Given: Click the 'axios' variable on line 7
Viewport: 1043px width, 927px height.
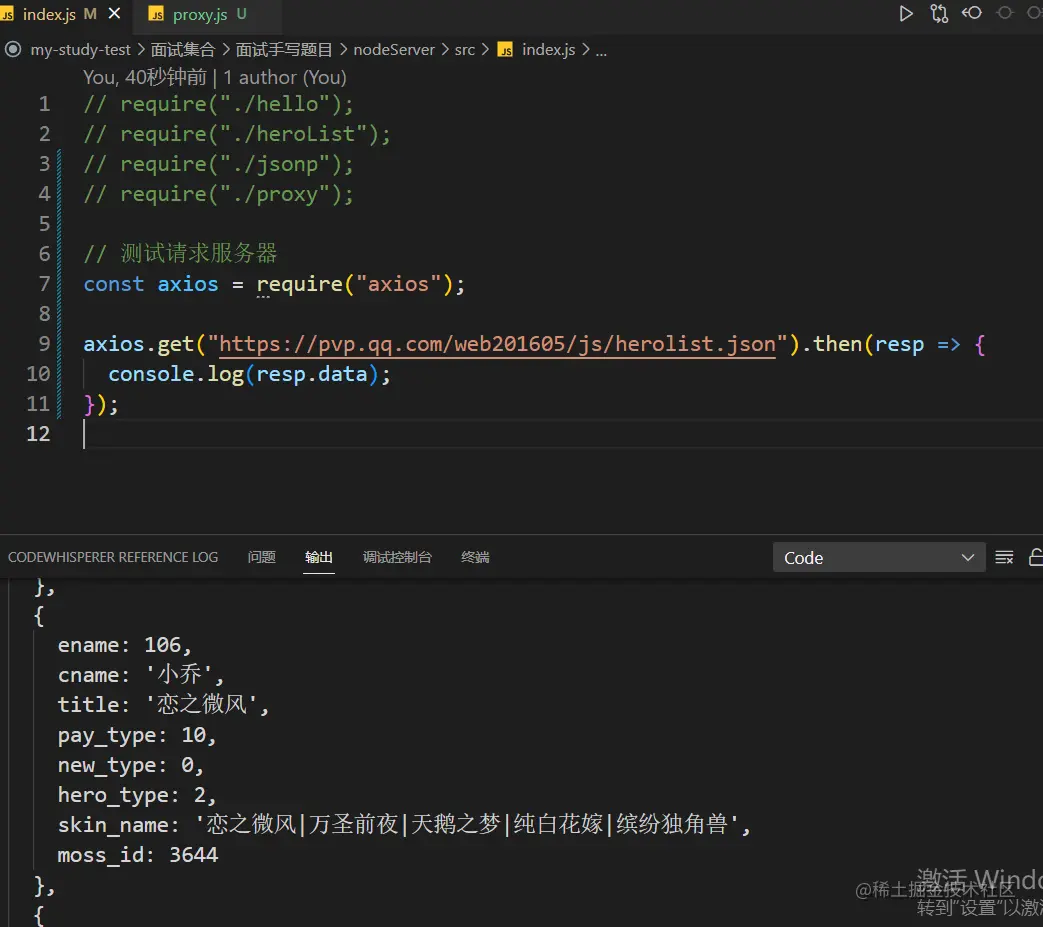Looking at the screenshot, I should (x=188, y=284).
